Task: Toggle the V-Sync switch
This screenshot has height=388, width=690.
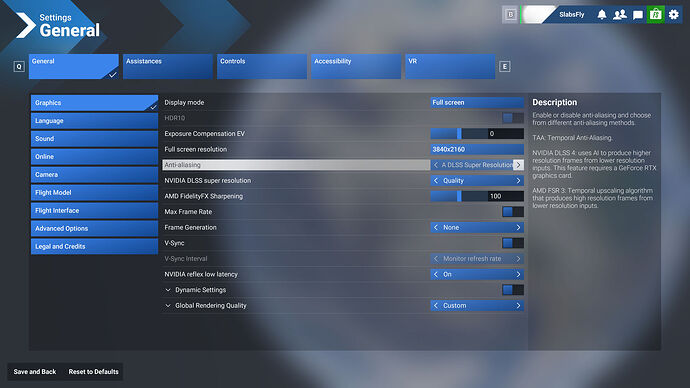Action: (513, 243)
